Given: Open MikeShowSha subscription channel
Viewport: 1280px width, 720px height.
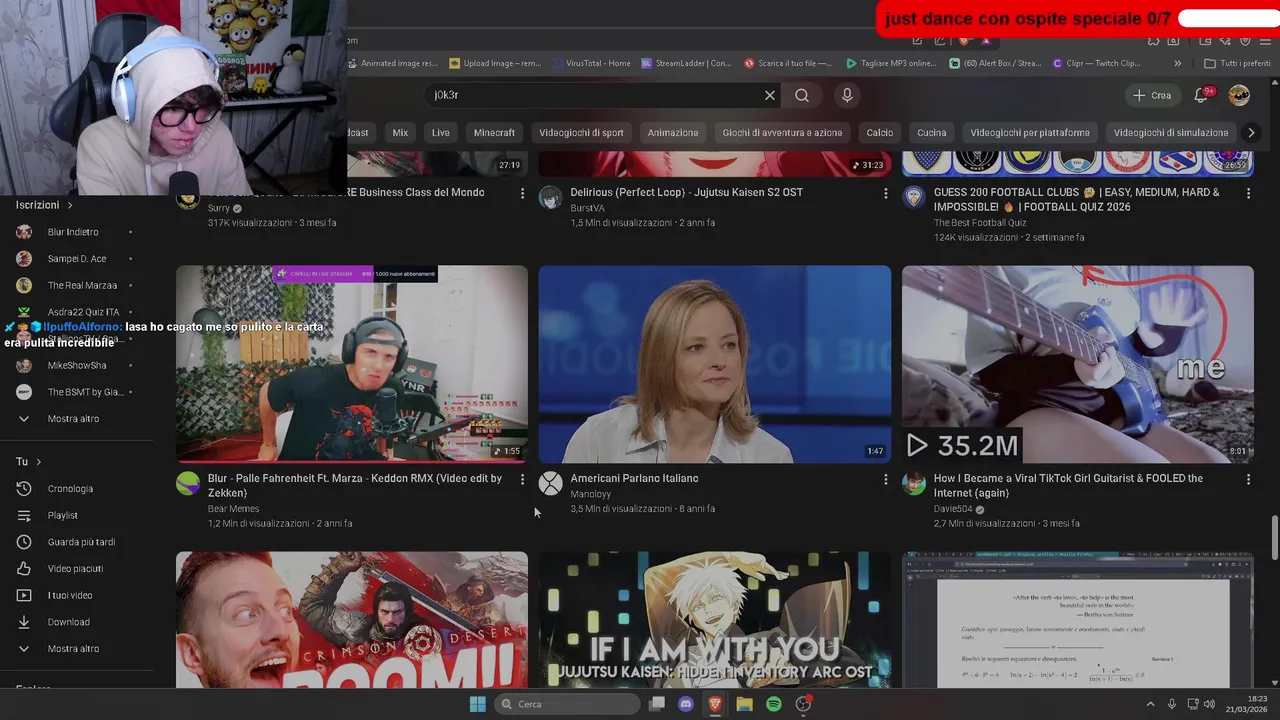Looking at the screenshot, I should (x=75, y=366).
